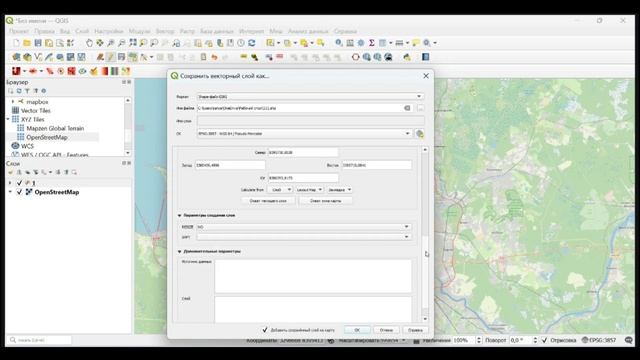Open the View menu
640x360 pixels.
pyautogui.click(x=65, y=31)
